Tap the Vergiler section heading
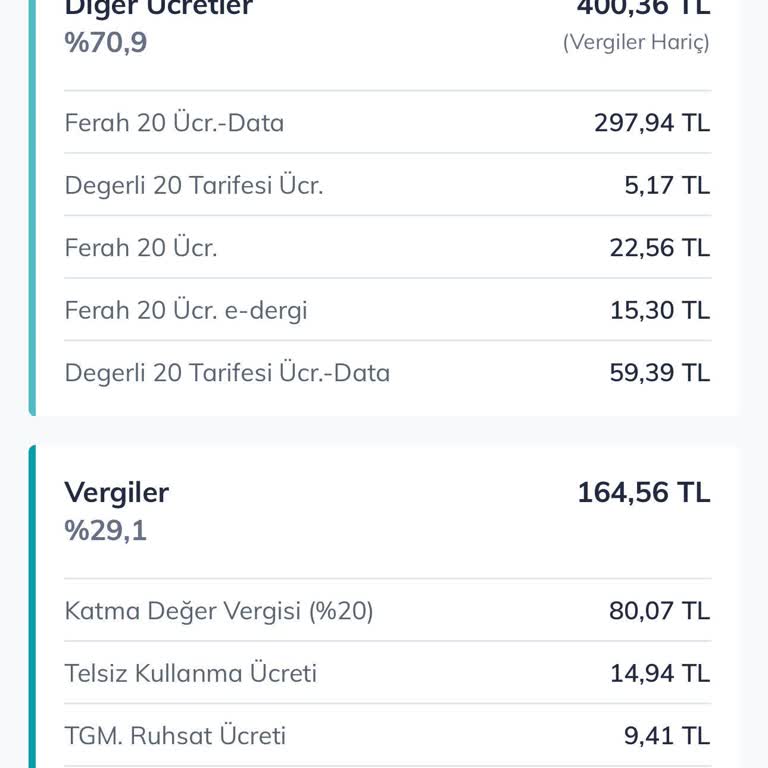This screenshot has height=768, width=768. point(116,492)
